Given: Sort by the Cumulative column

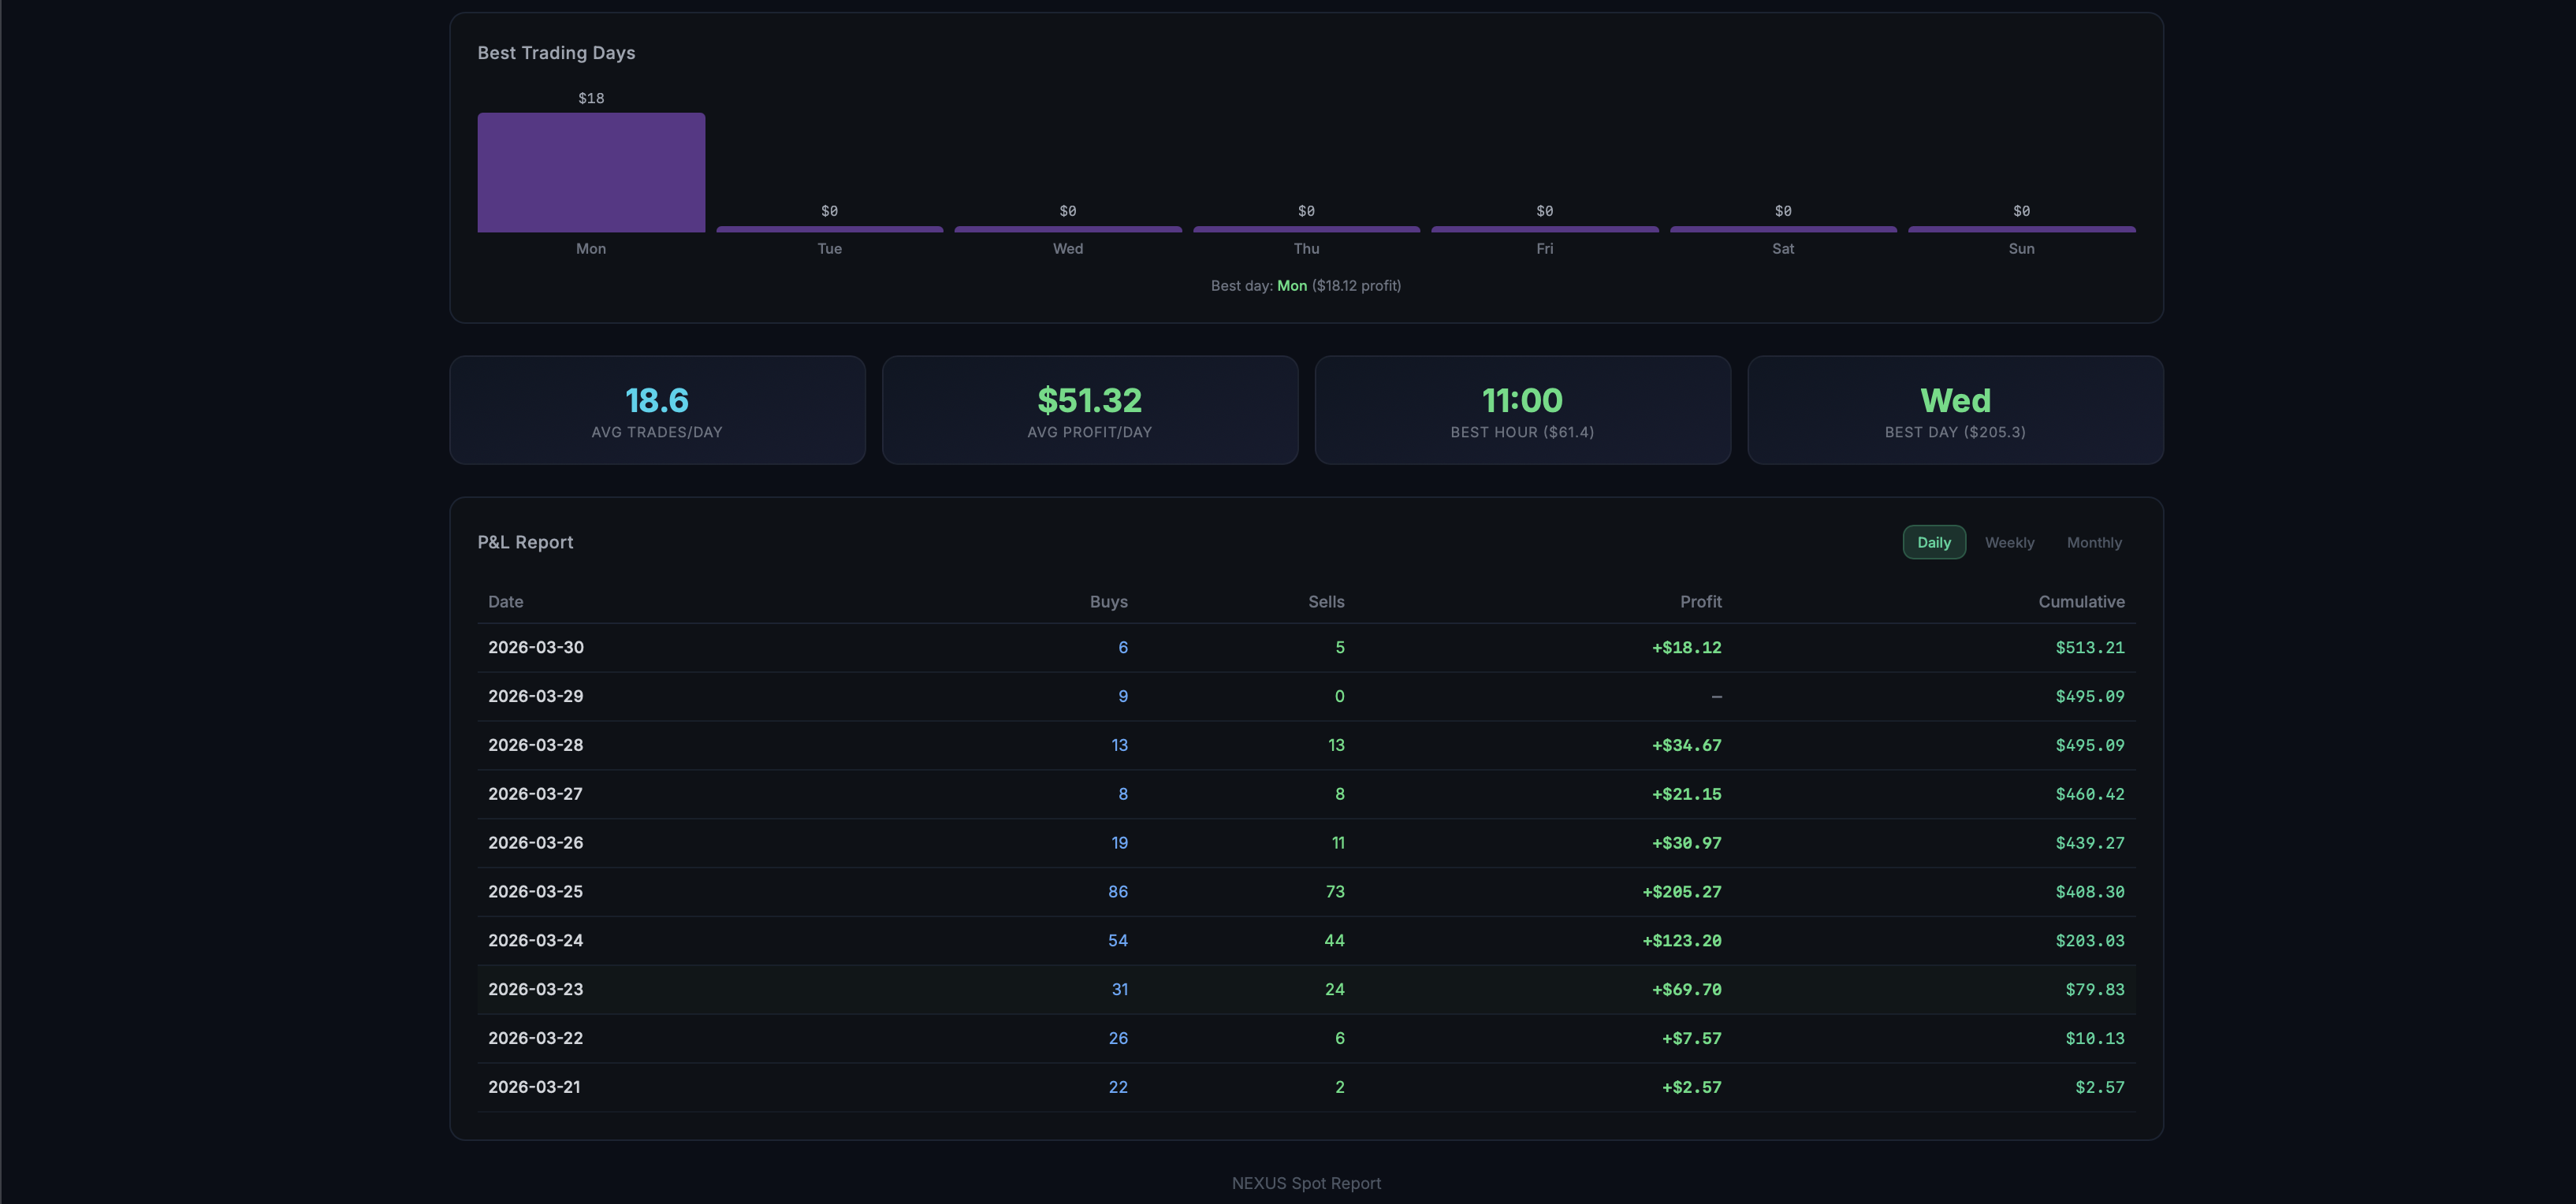Looking at the screenshot, I should tap(2081, 601).
